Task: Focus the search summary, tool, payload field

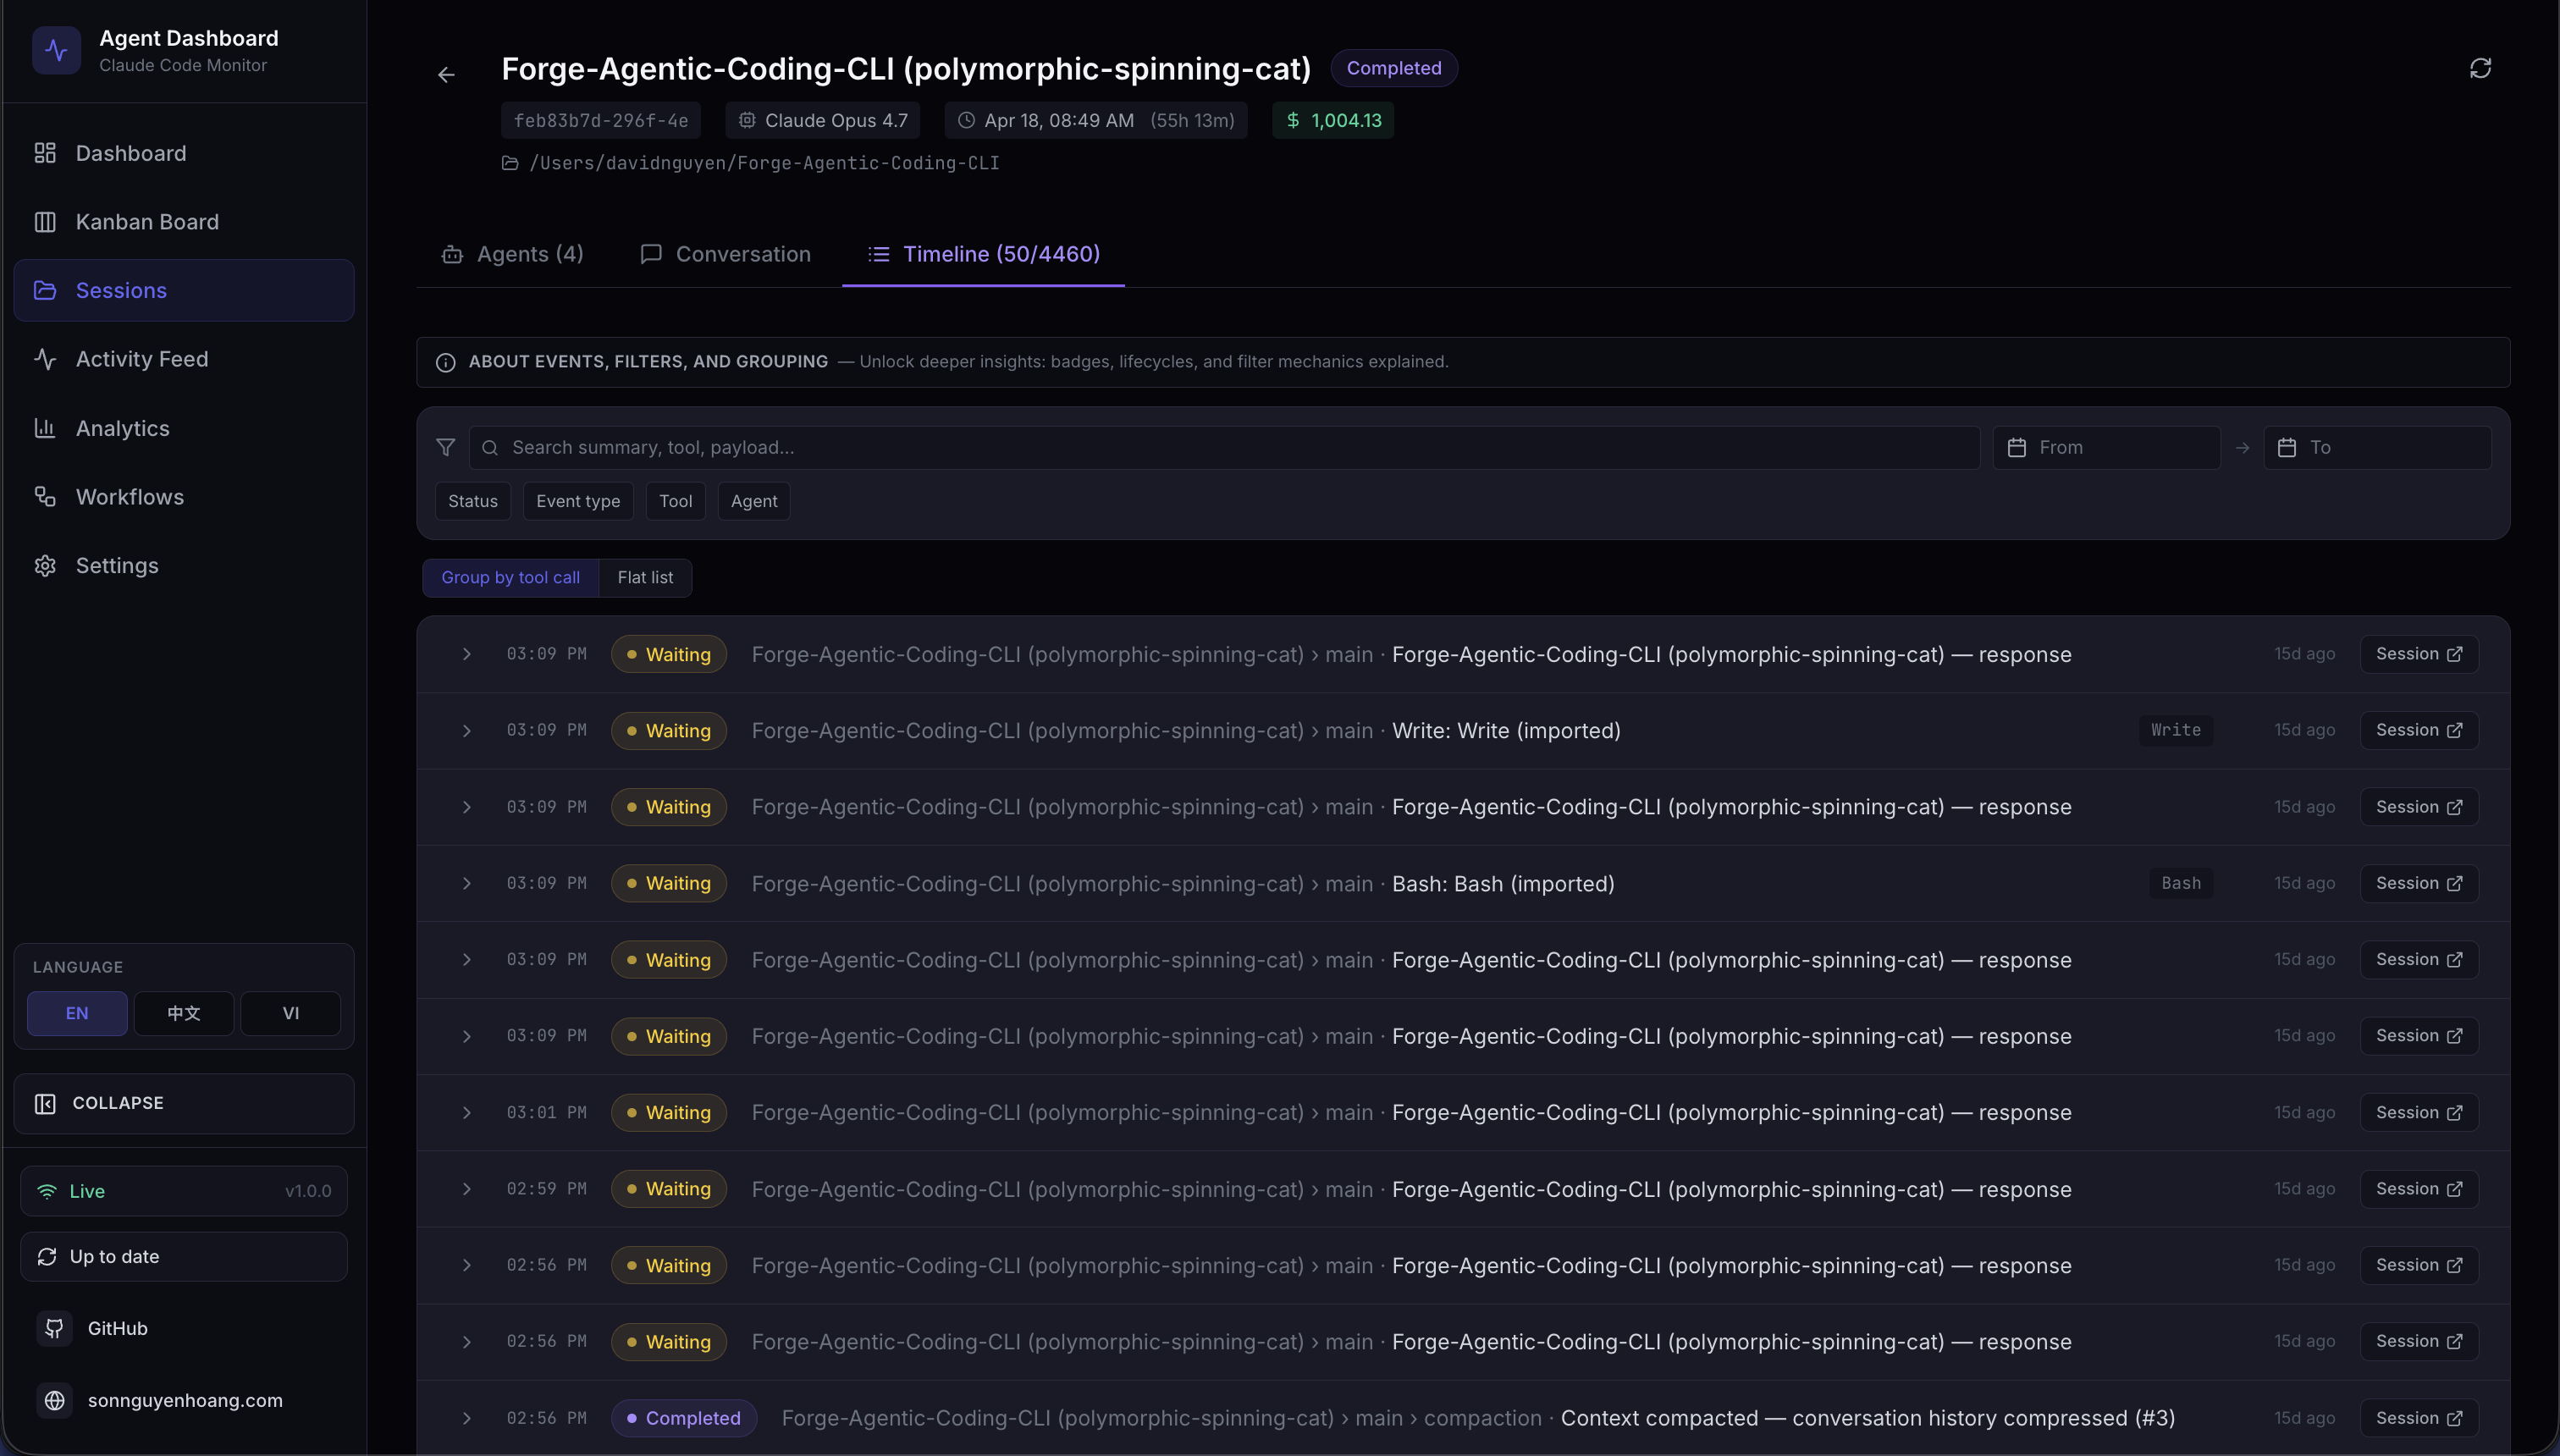Action: point(1224,447)
